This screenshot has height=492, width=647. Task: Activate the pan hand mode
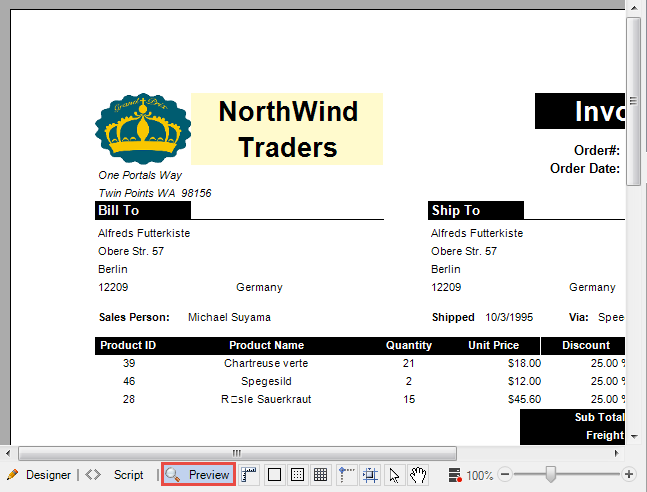(x=418, y=475)
